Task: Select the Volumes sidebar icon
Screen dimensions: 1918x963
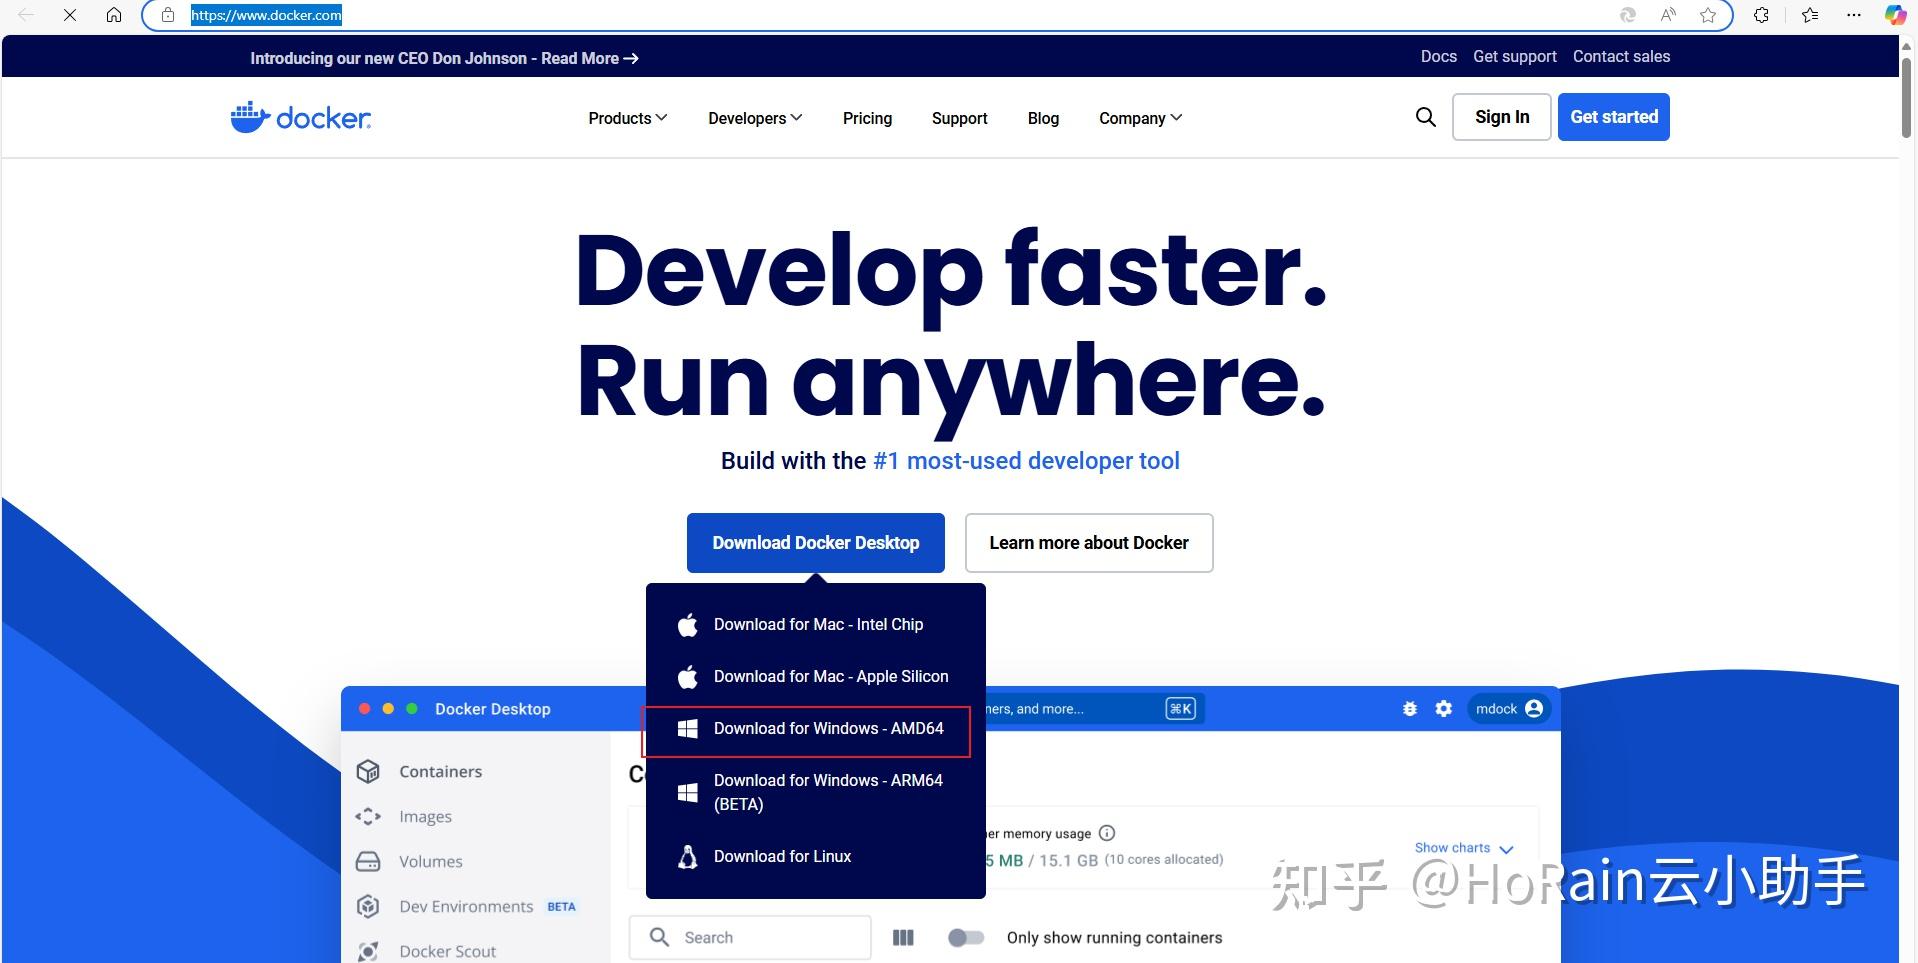Action: [x=368, y=861]
